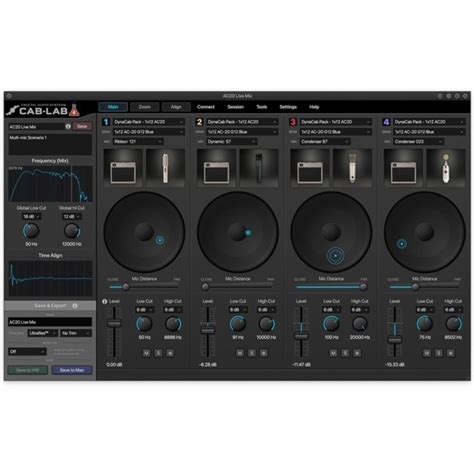
Task: Open channel 1 speaker 1x12 AC-20 dropdown
Action: (x=148, y=132)
